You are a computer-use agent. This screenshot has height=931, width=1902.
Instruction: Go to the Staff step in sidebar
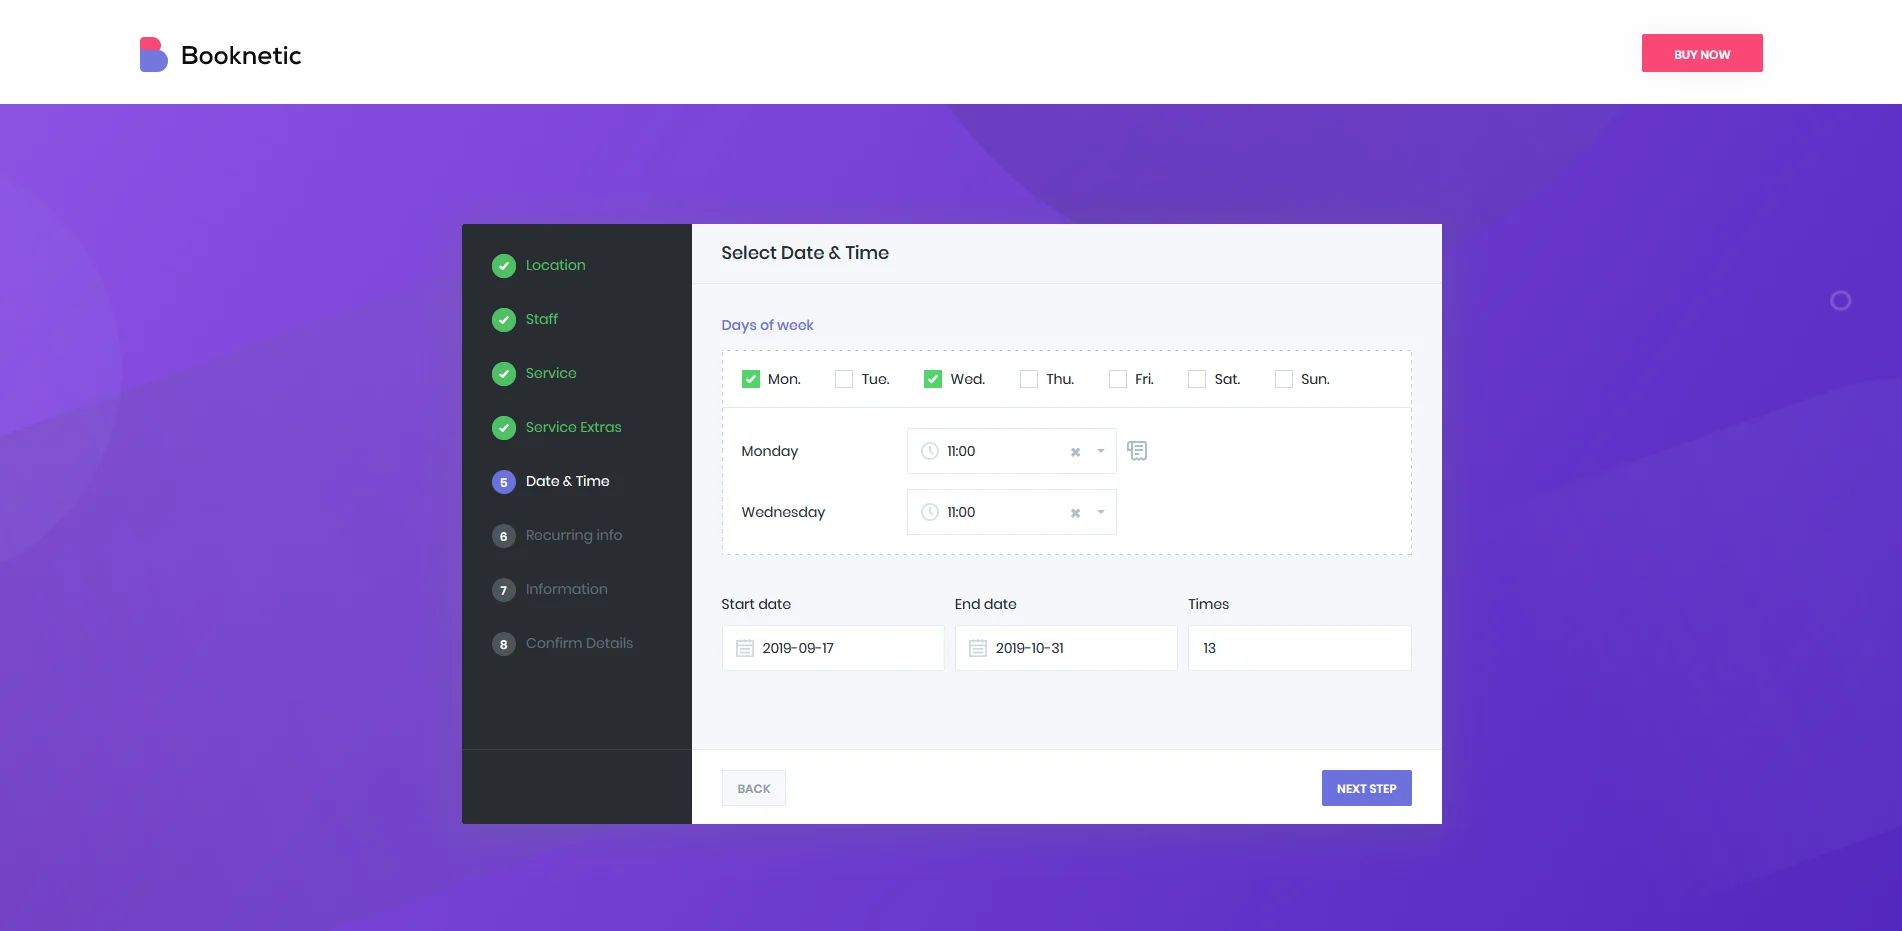tap(542, 319)
